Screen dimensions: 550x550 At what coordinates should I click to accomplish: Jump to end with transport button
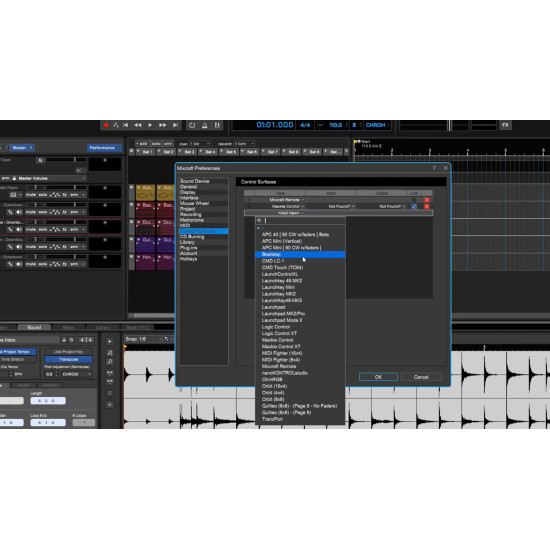click(x=175, y=125)
